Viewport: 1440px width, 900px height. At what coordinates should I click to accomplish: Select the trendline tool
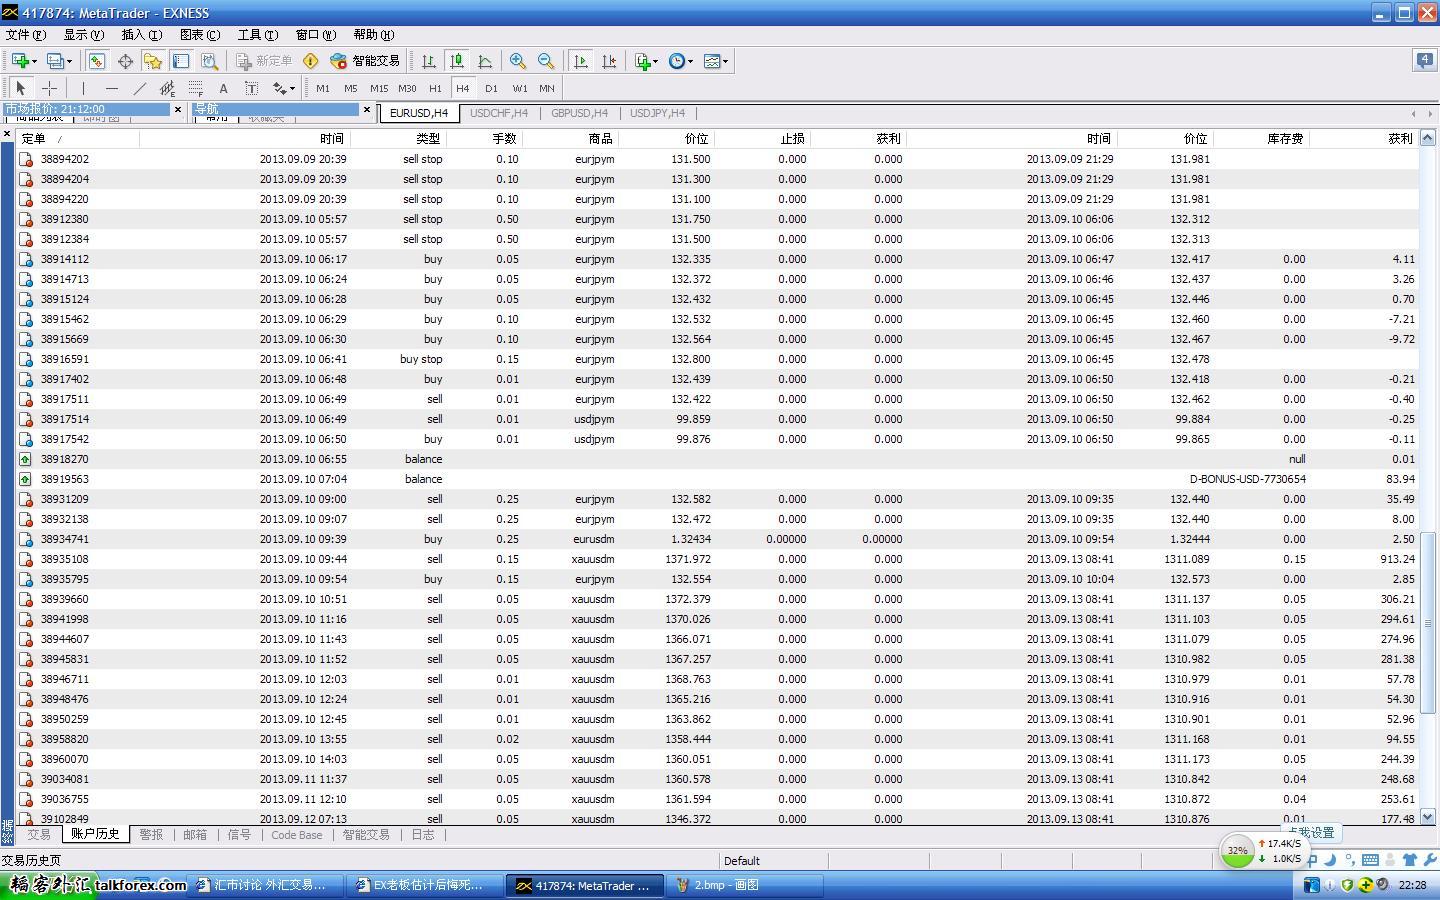click(139, 88)
